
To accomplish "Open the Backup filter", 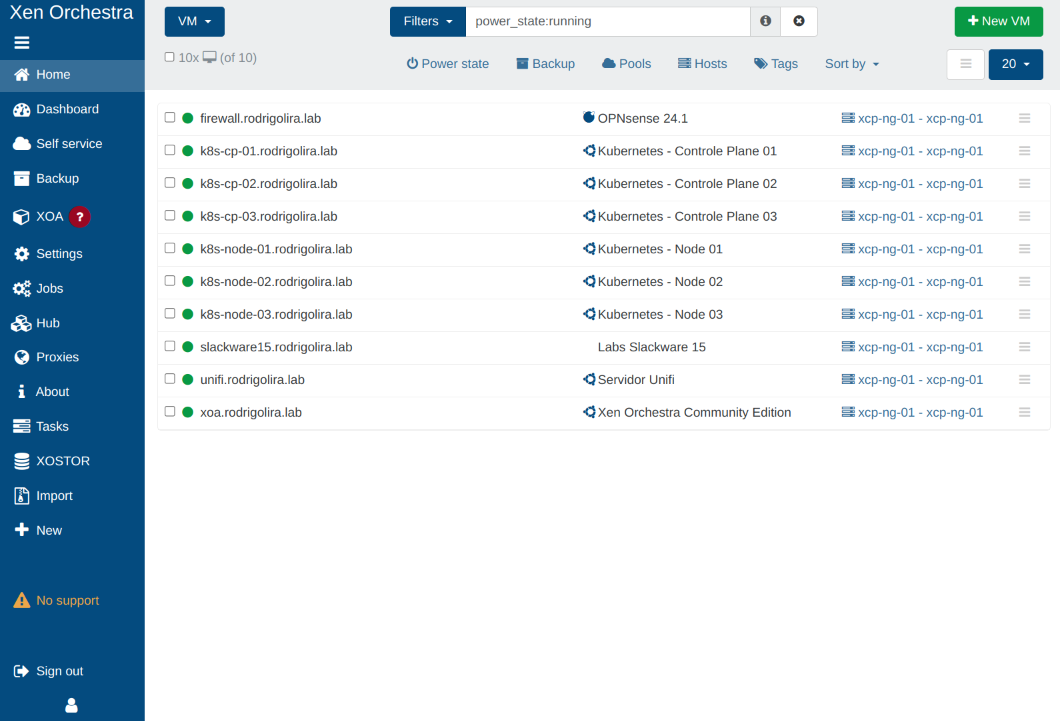I will (x=546, y=64).
